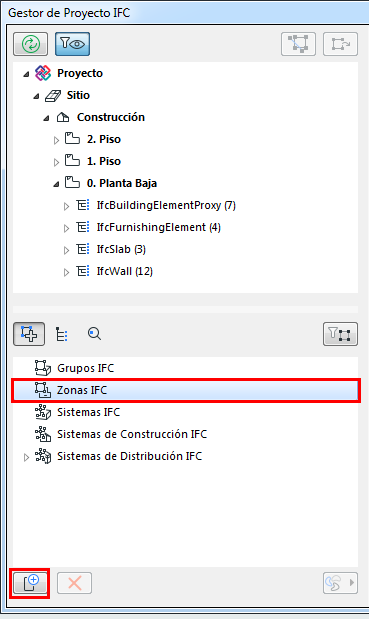
Task: Expand the 2. Piso story
Action: coord(56,140)
